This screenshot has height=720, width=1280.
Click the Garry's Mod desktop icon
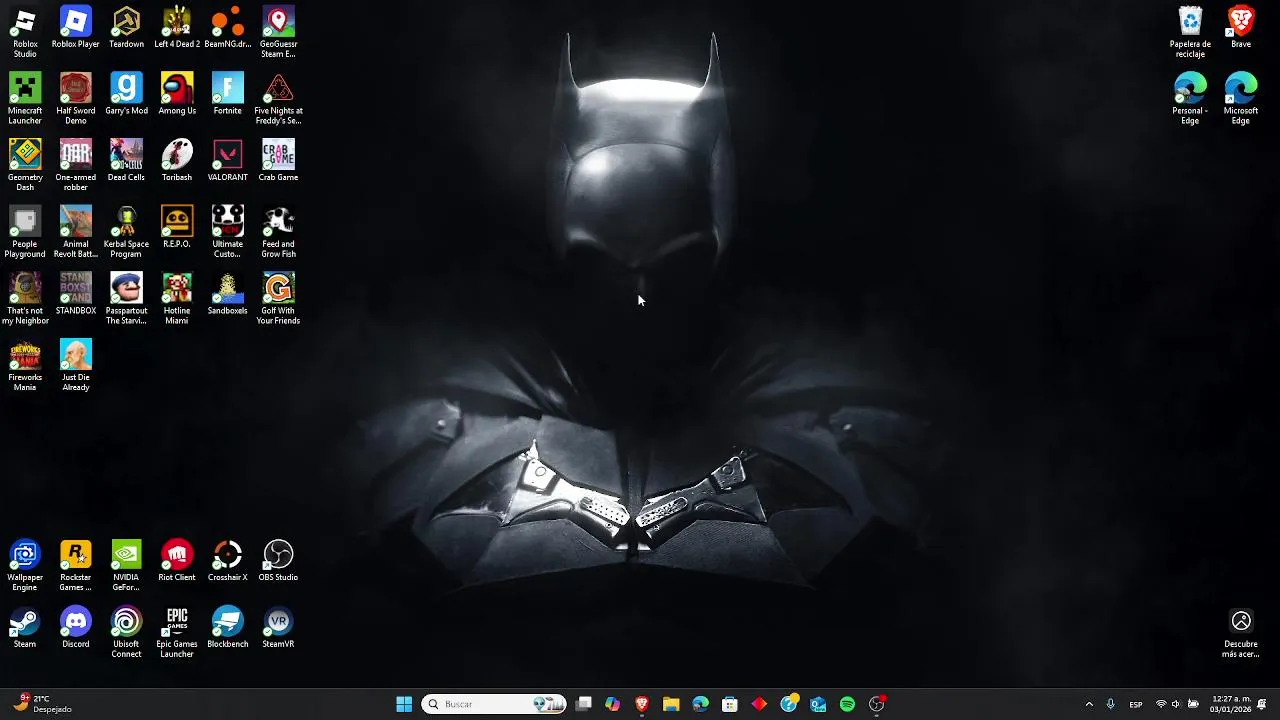click(126, 94)
